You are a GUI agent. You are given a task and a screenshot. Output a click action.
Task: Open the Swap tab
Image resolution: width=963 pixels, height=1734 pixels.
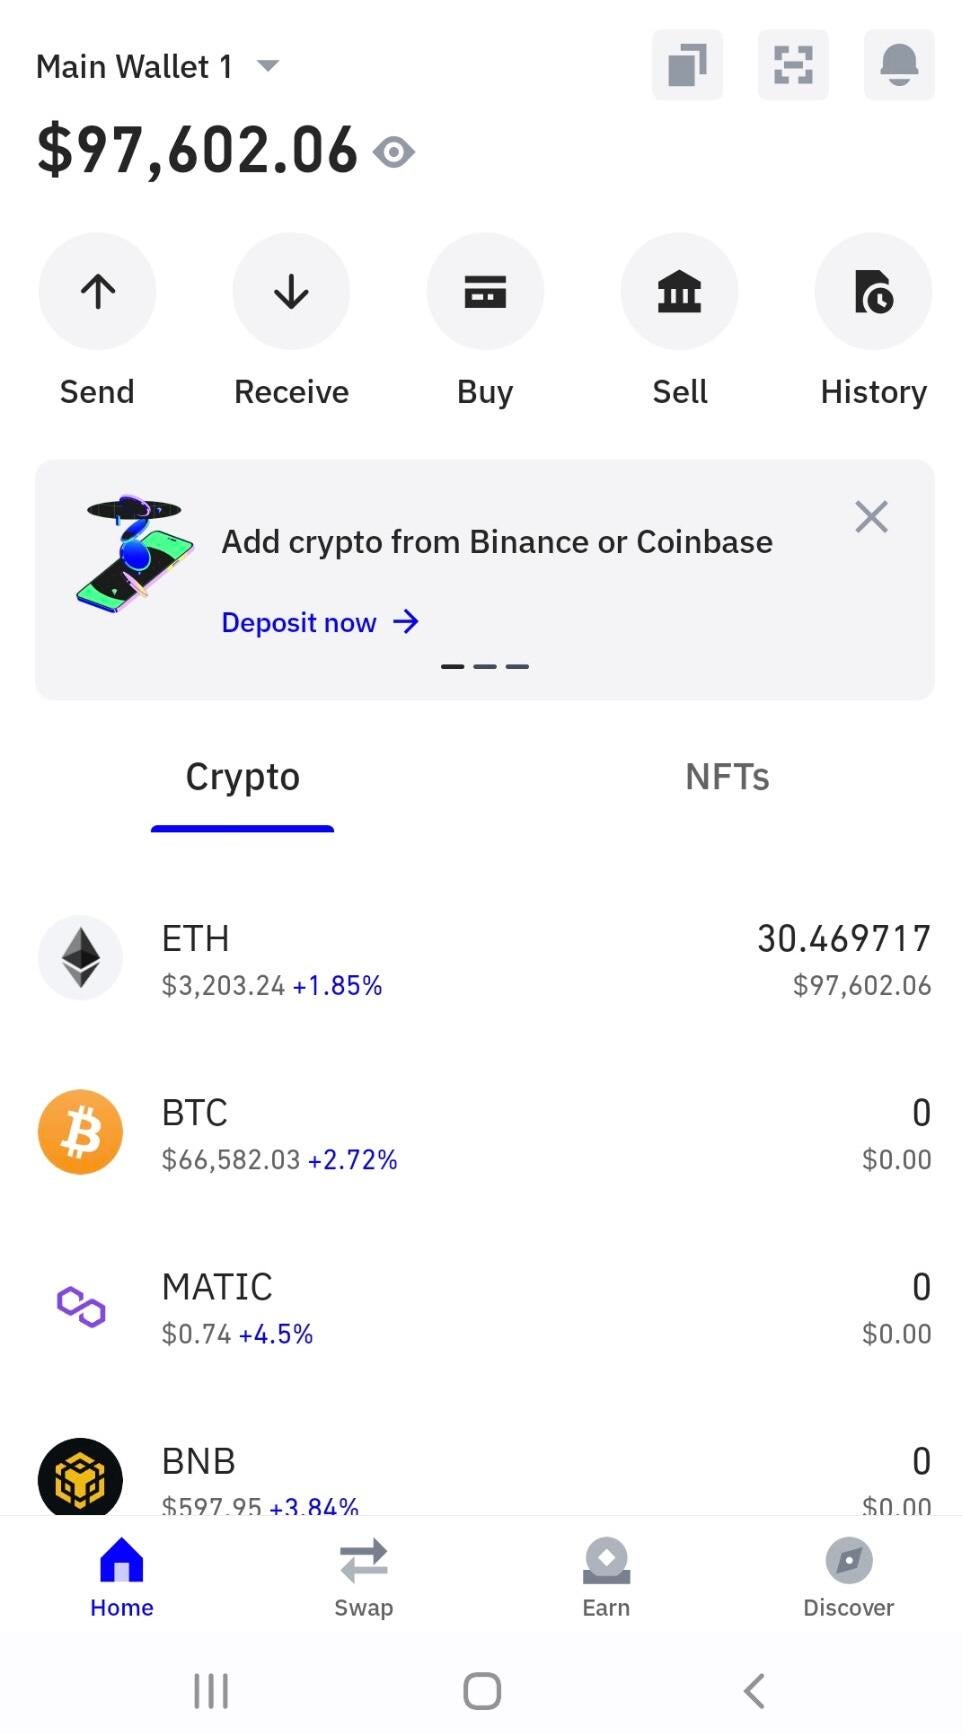click(363, 1577)
